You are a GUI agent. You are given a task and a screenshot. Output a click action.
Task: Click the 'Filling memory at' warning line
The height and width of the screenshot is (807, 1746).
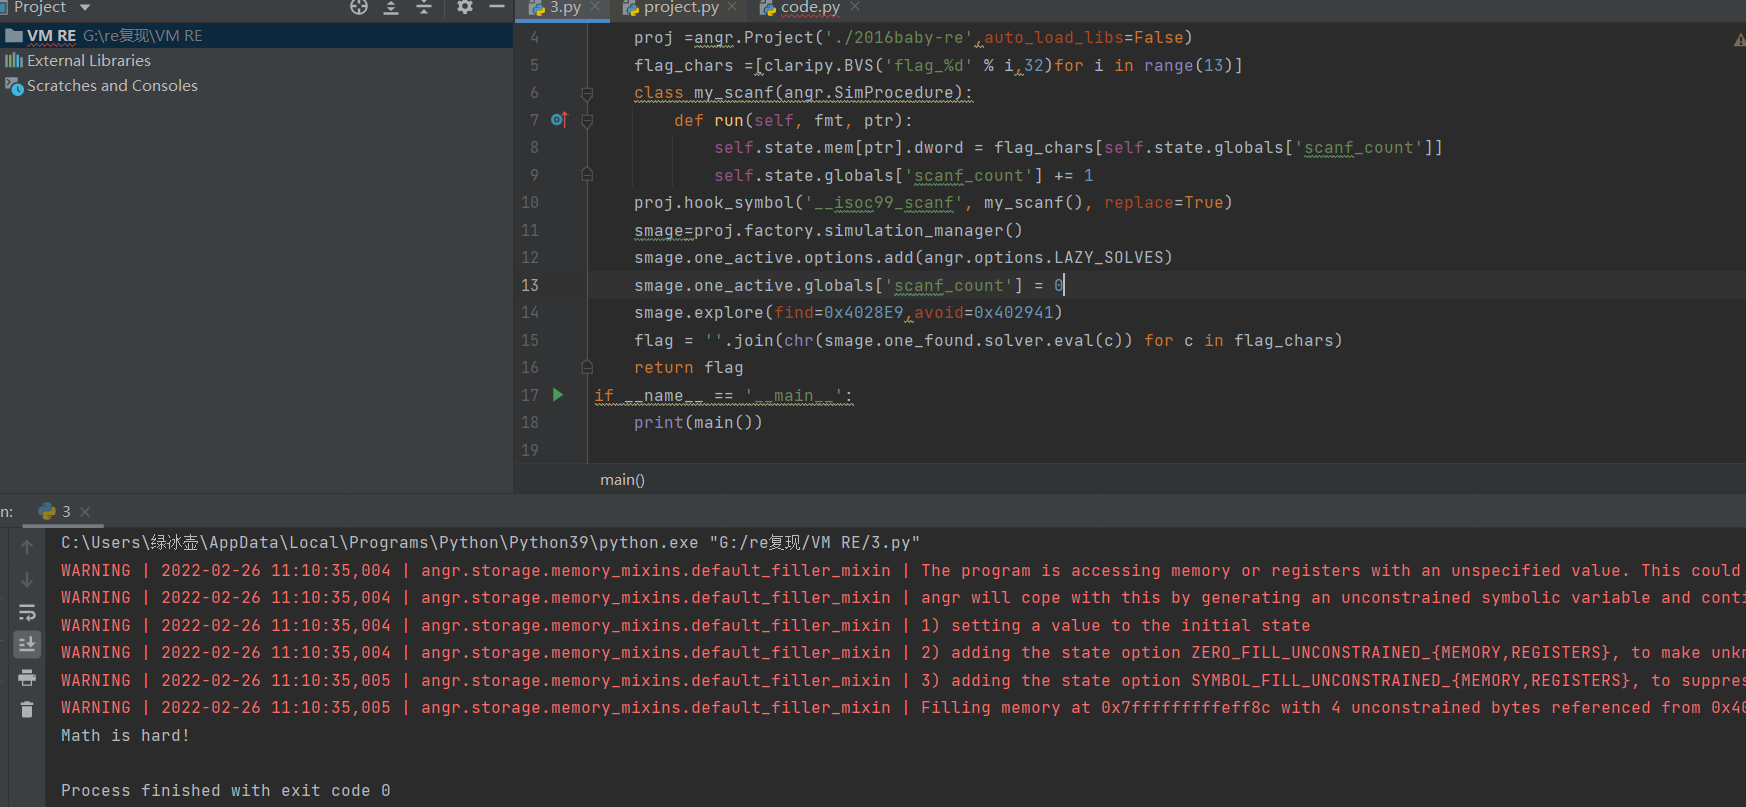(903, 707)
